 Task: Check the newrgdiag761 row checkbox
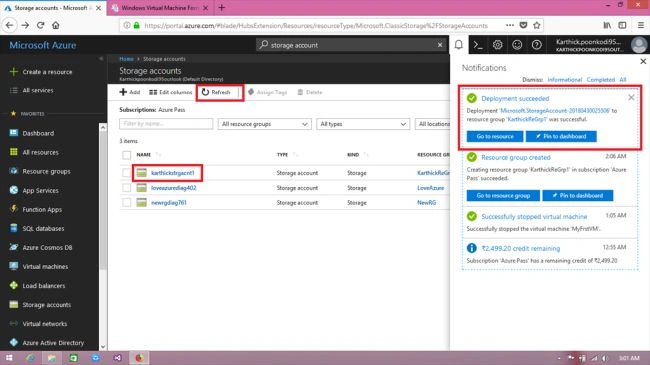point(126,203)
